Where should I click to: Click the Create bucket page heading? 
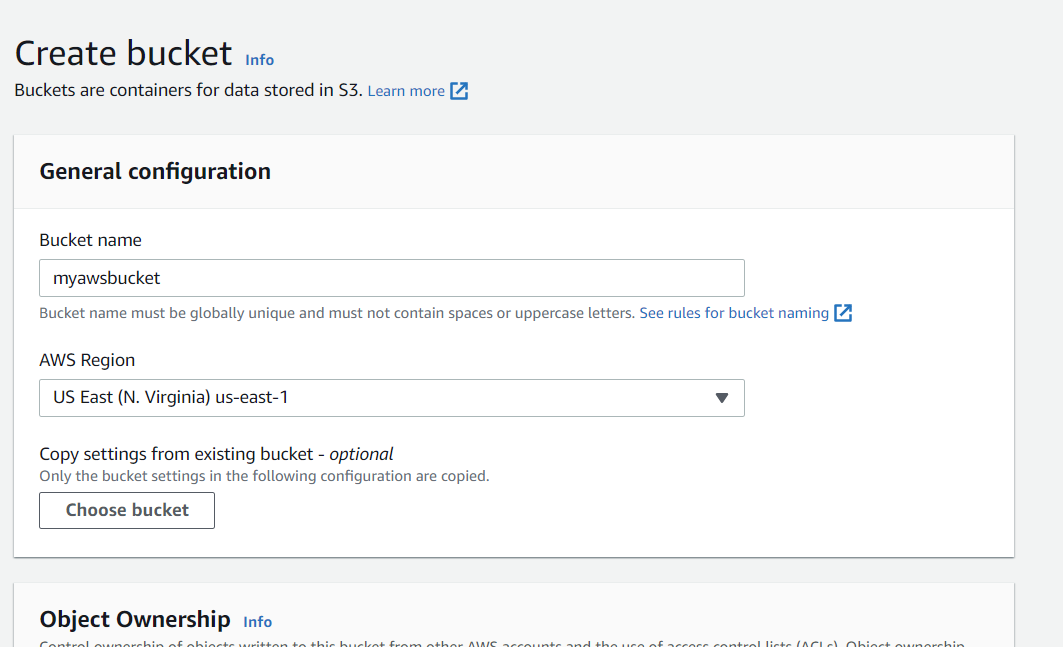123,52
